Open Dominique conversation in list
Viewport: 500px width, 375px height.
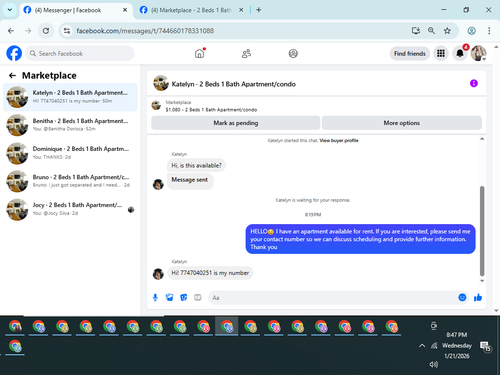pos(70,153)
